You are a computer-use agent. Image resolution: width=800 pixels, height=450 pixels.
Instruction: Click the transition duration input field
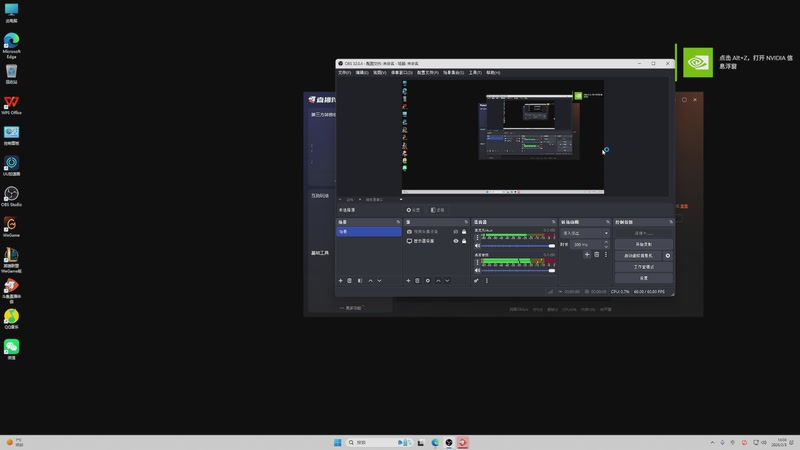click(586, 244)
